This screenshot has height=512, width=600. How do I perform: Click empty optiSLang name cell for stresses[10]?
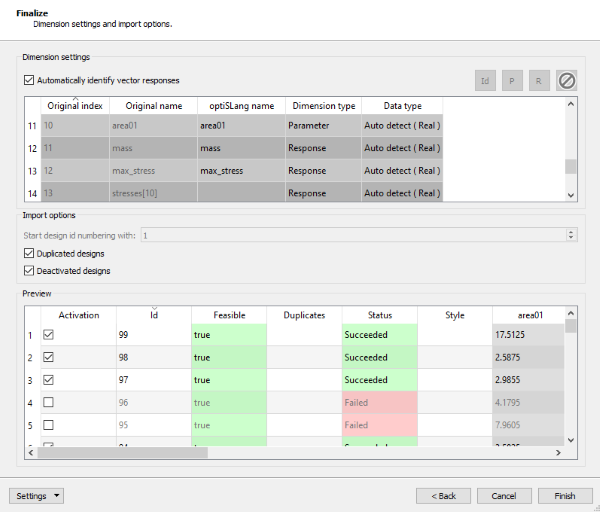click(x=241, y=192)
